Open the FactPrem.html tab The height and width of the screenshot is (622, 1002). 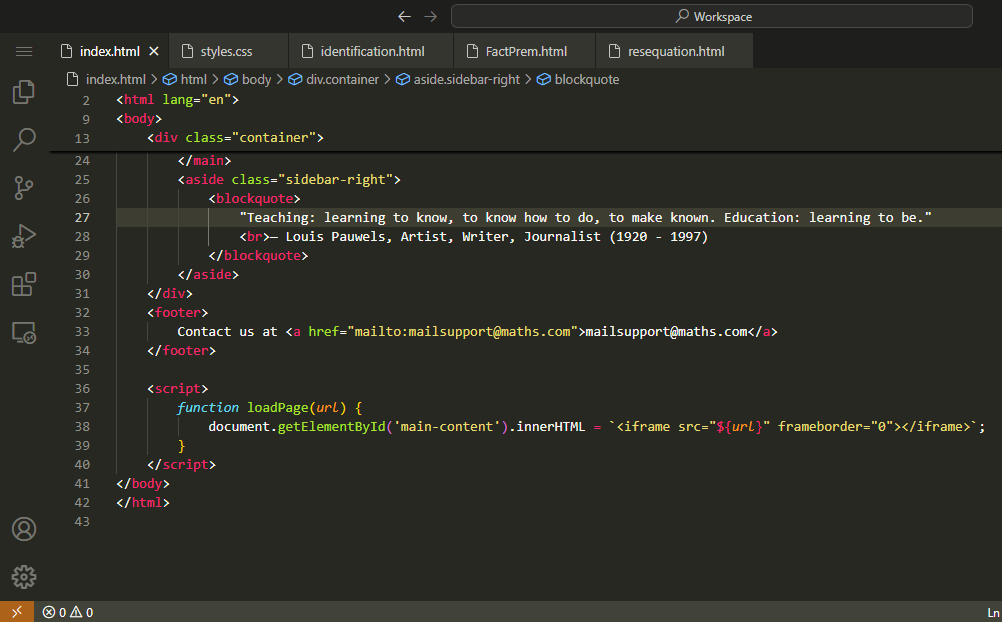click(x=526, y=51)
